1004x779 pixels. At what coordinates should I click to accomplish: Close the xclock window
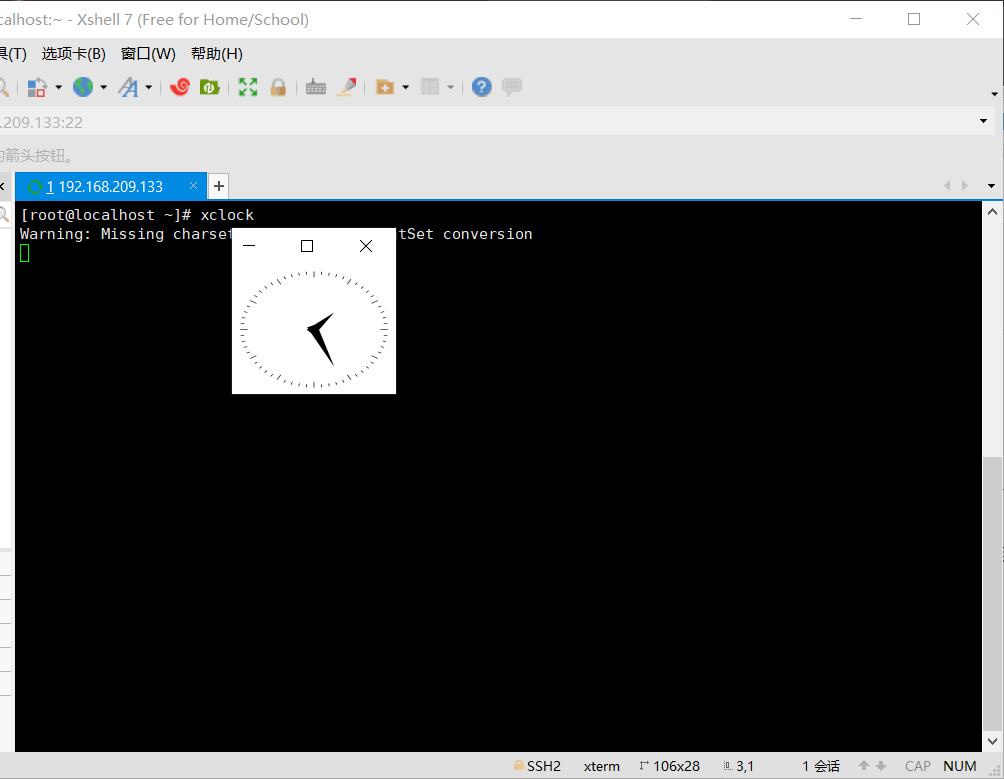pos(366,246)
